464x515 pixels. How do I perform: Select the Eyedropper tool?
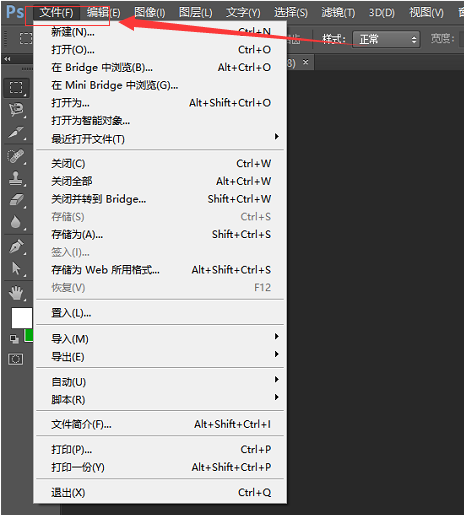[16, 133]
